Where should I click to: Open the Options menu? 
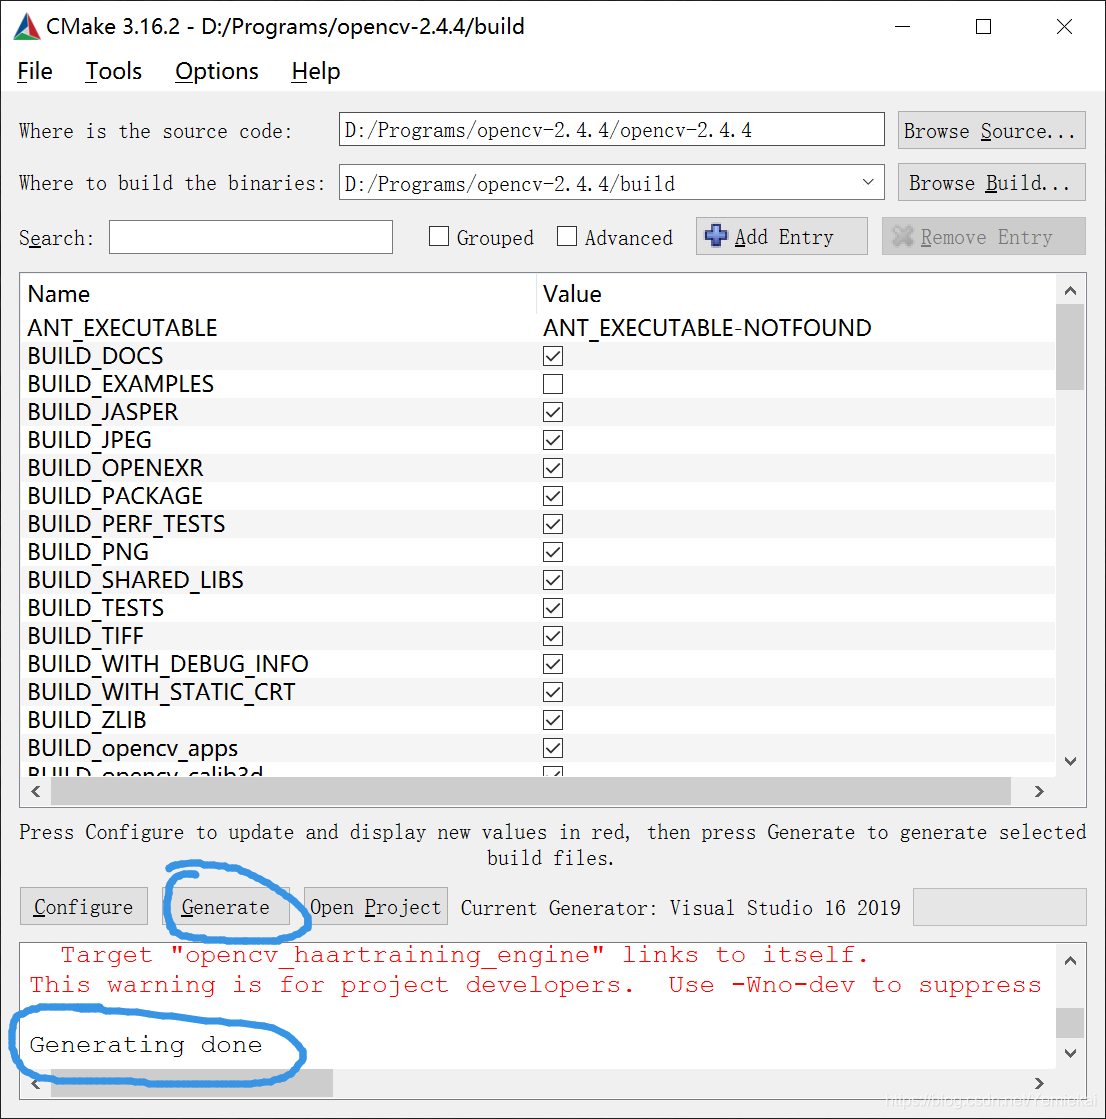(x=217, y=71)
